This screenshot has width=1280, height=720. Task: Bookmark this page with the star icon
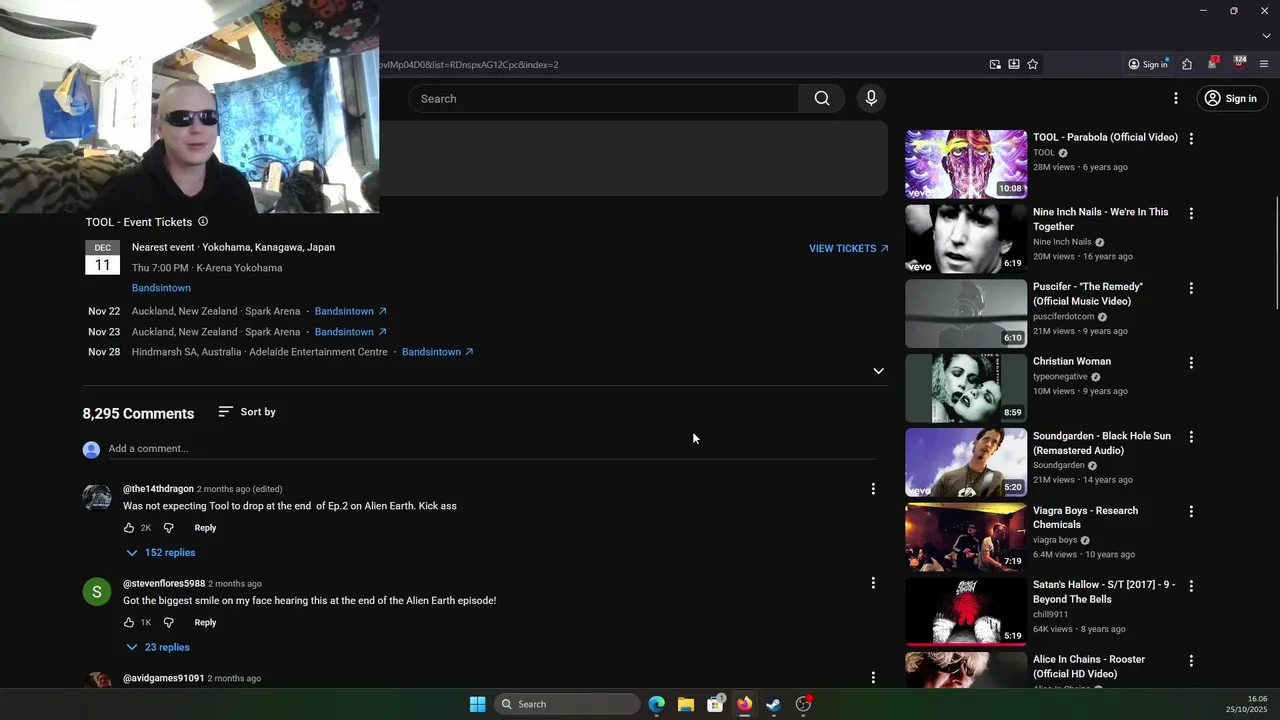[x=1033, y=64]
